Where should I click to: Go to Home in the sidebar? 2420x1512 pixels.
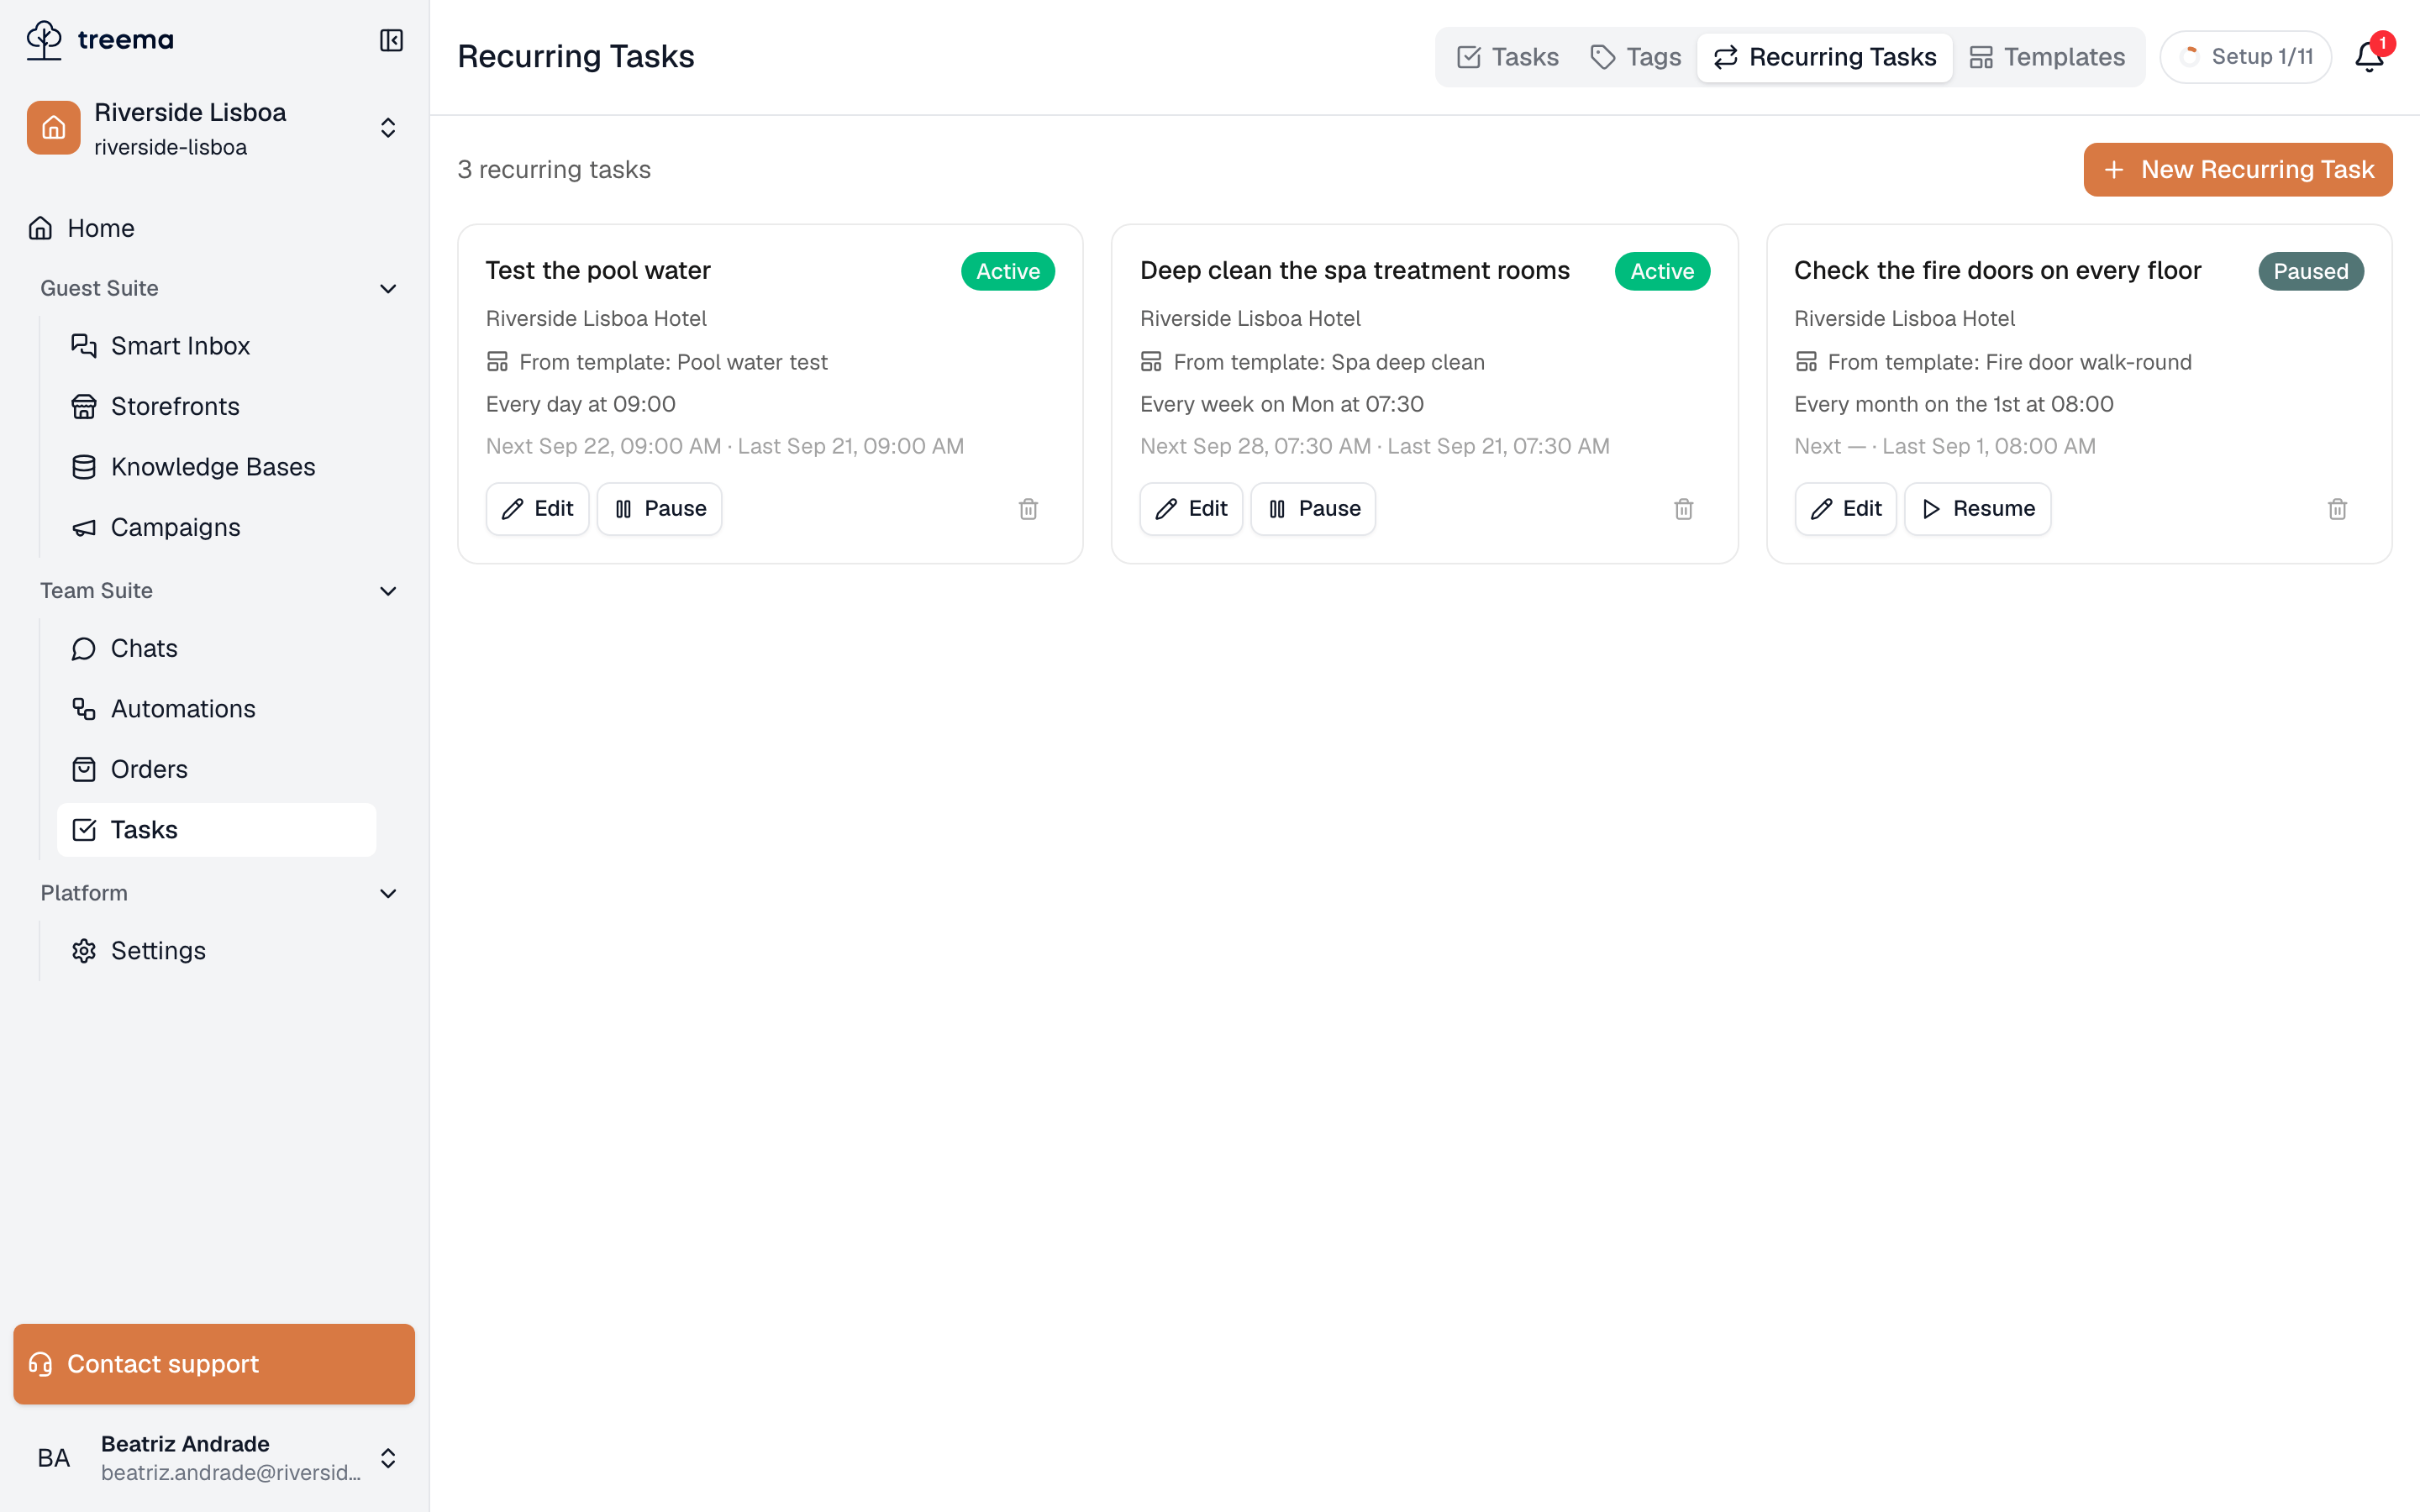tap(214, 228)
